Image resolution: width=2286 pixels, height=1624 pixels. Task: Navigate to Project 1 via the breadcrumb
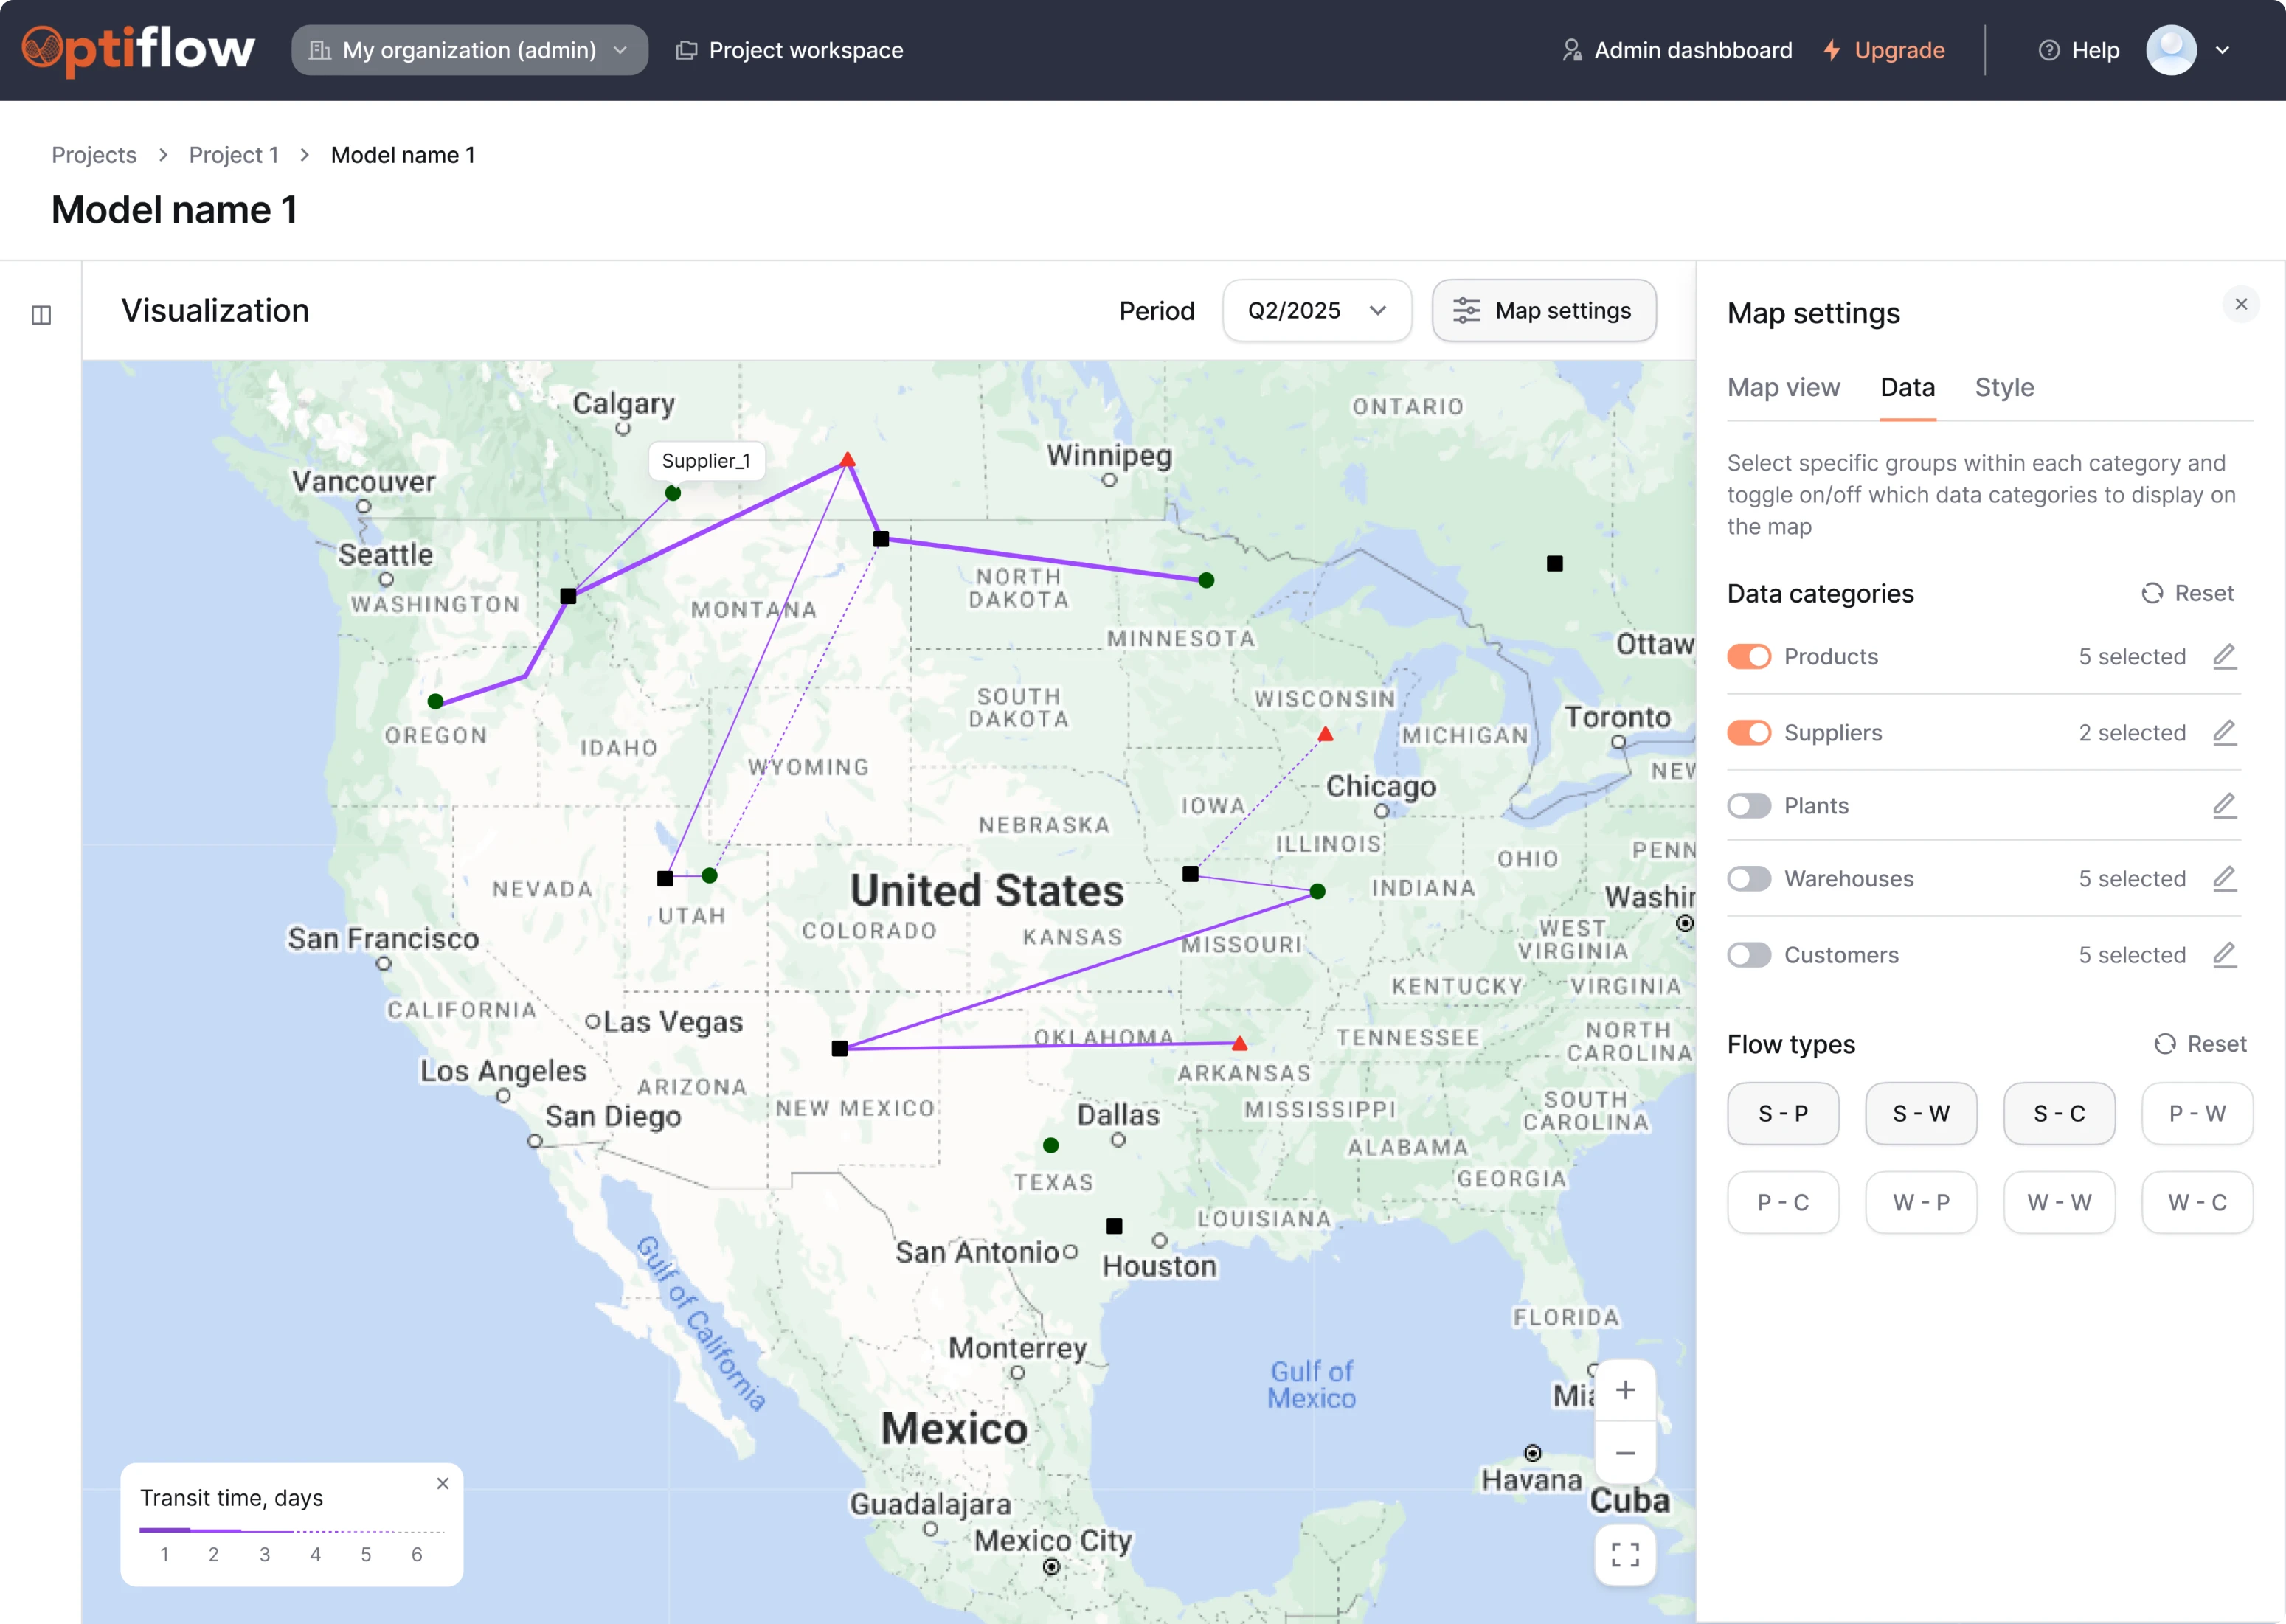pyautogui.click(x=233, y=154)
